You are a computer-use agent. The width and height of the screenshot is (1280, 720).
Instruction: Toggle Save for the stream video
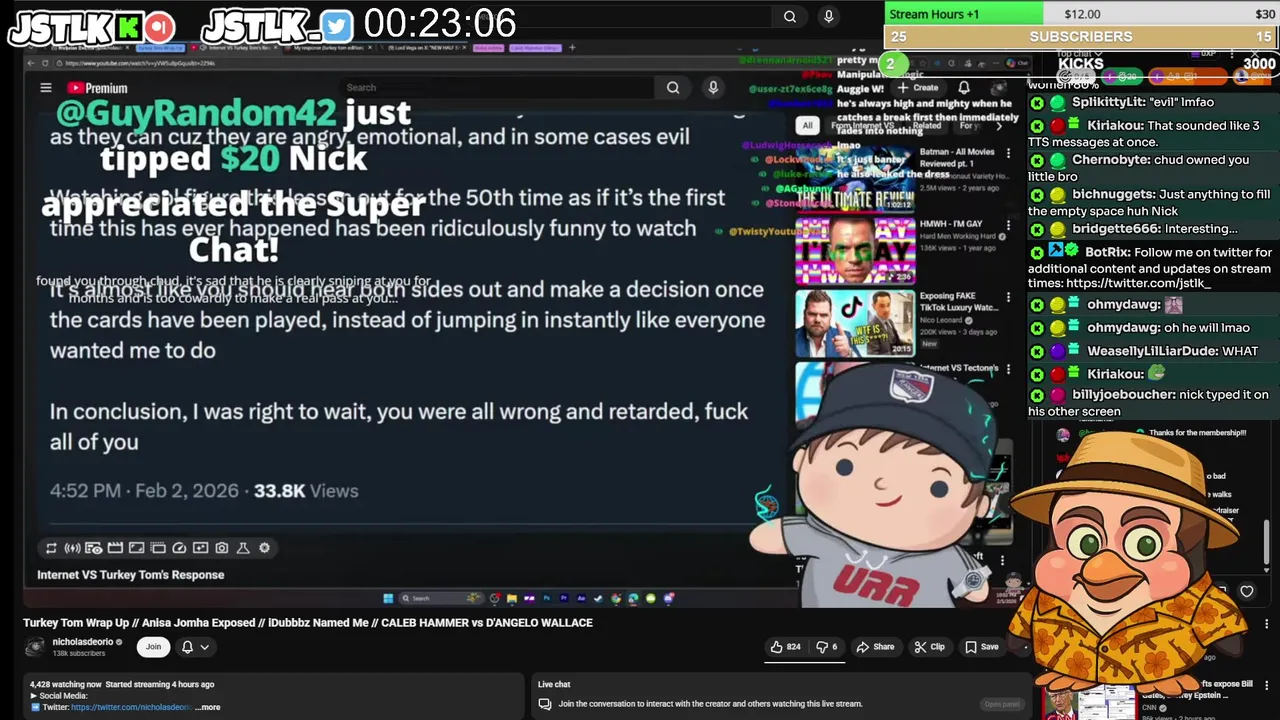[x=982, y=647]
